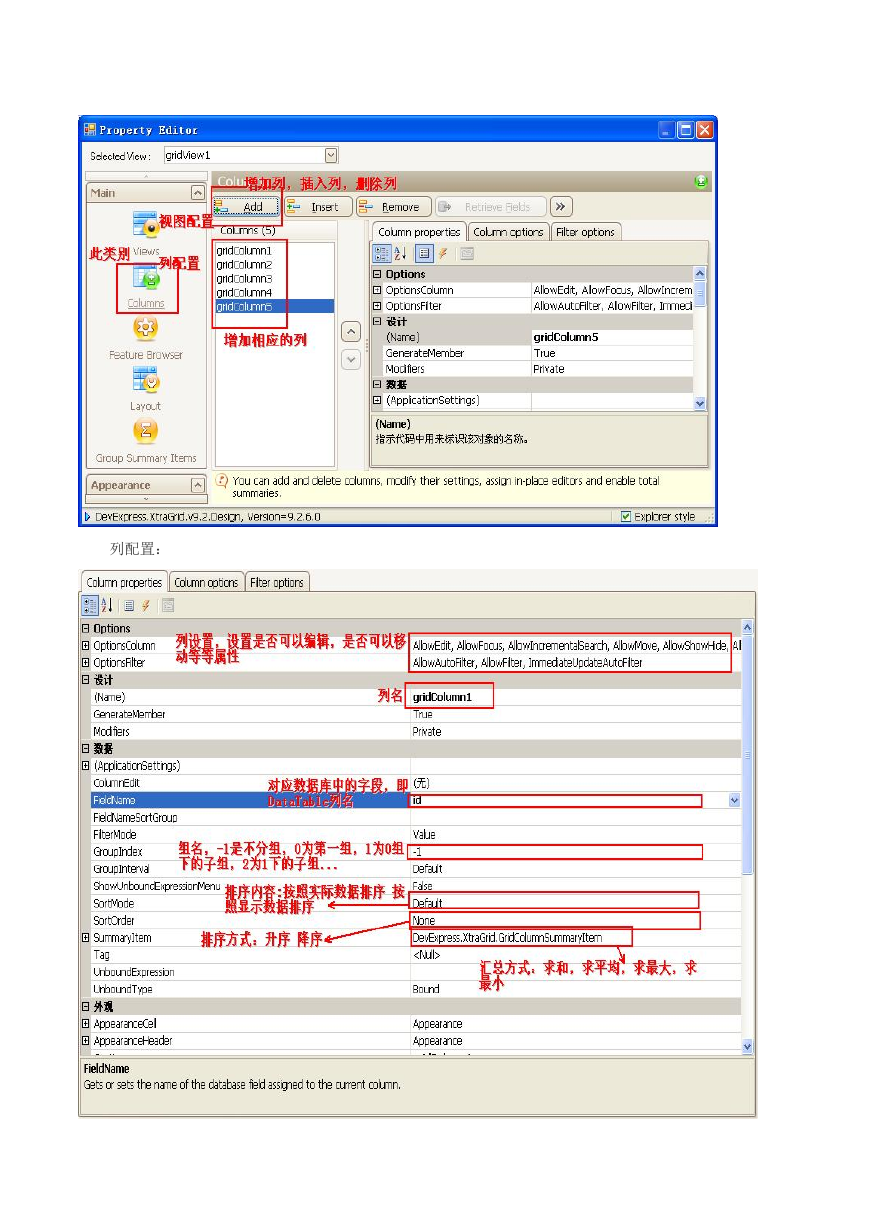This screenshot has width=869, height=1228.
Task: Collapse the Options category in lower grid
Action: tap(86, 629)
